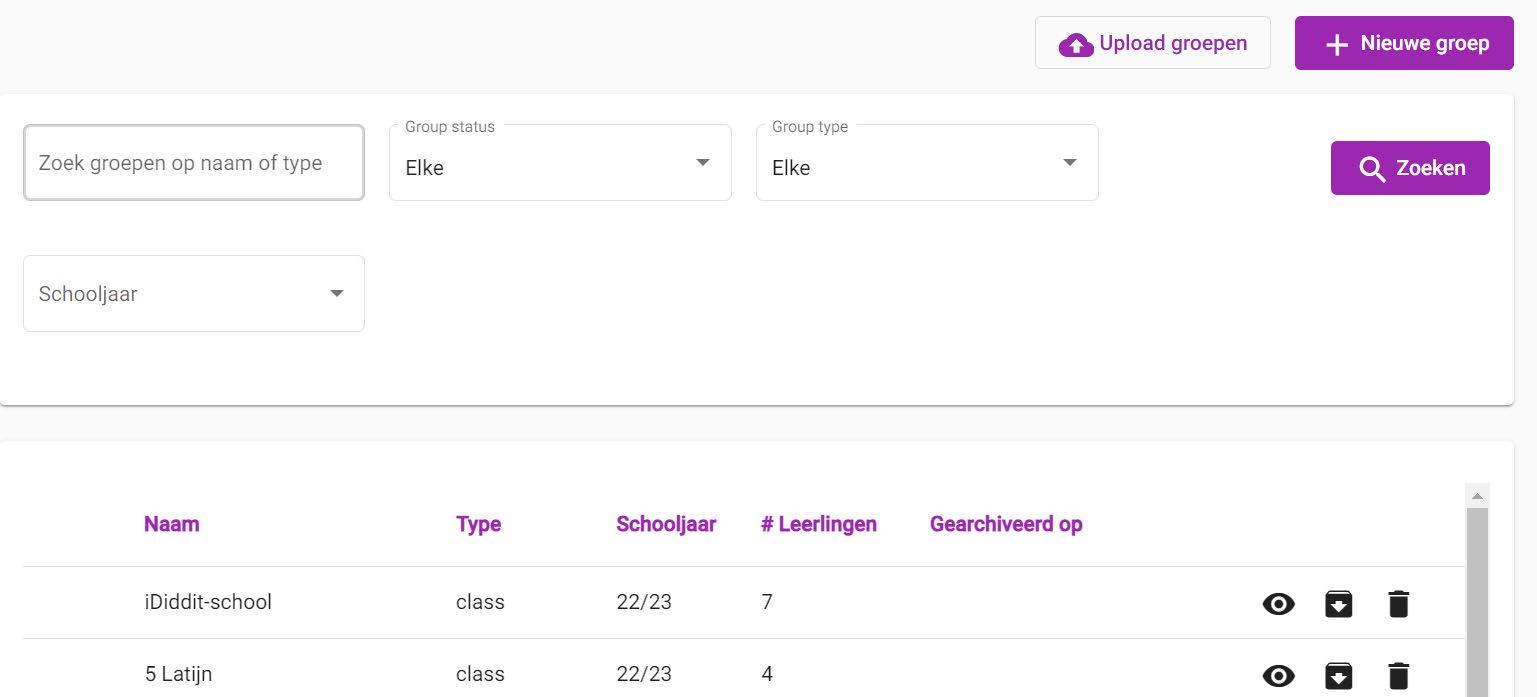1537x697 pixels.
Task: Sort by the Naam column header
Action: coord(171,524)
